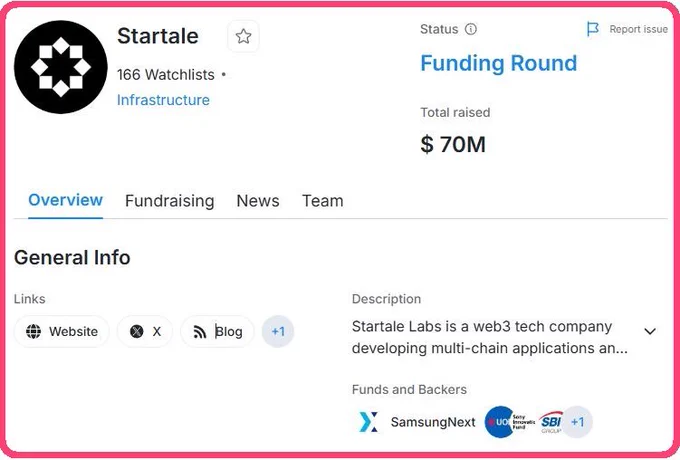Click the Startale round logo
The height and width of the screenshot is (460, 680).
(61, 67)
